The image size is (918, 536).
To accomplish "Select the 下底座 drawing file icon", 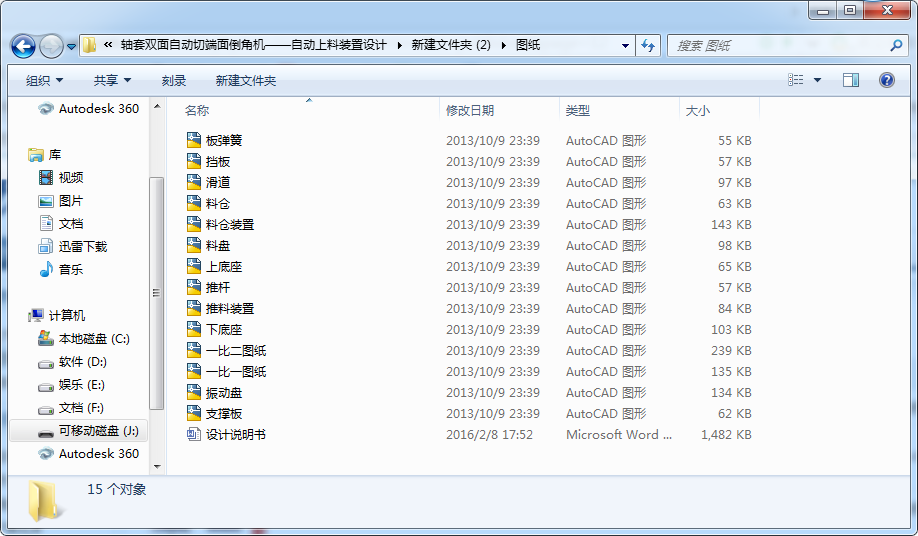I will point(194,329).
